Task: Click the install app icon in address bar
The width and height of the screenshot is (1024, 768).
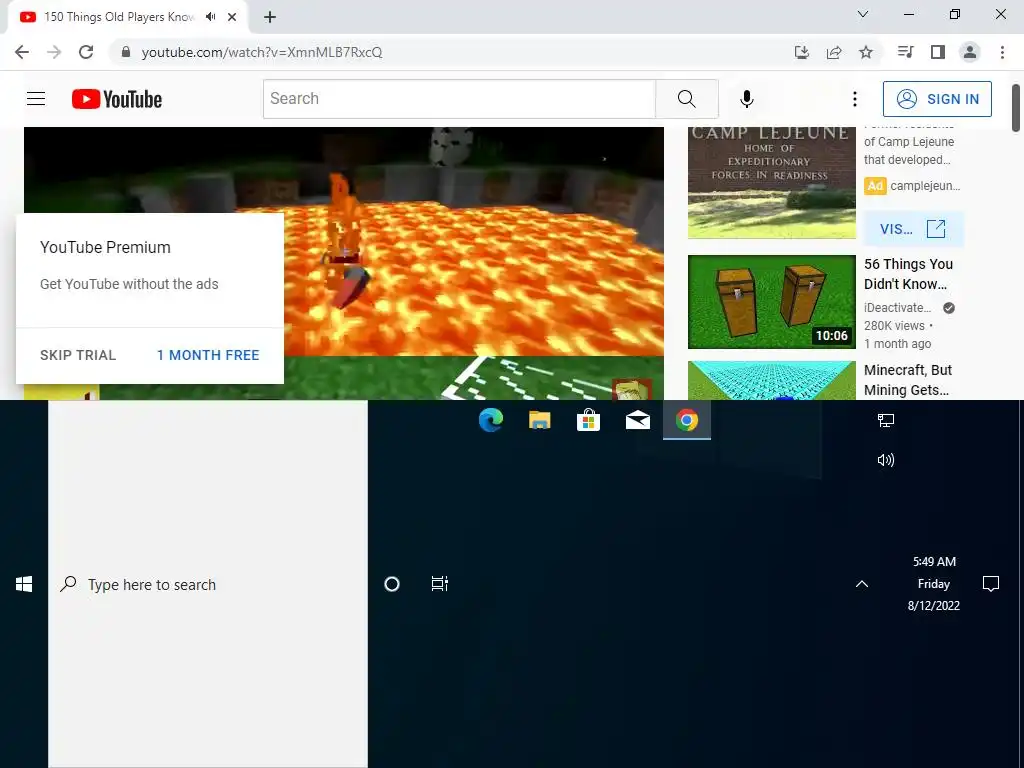Action: [802, 52]
